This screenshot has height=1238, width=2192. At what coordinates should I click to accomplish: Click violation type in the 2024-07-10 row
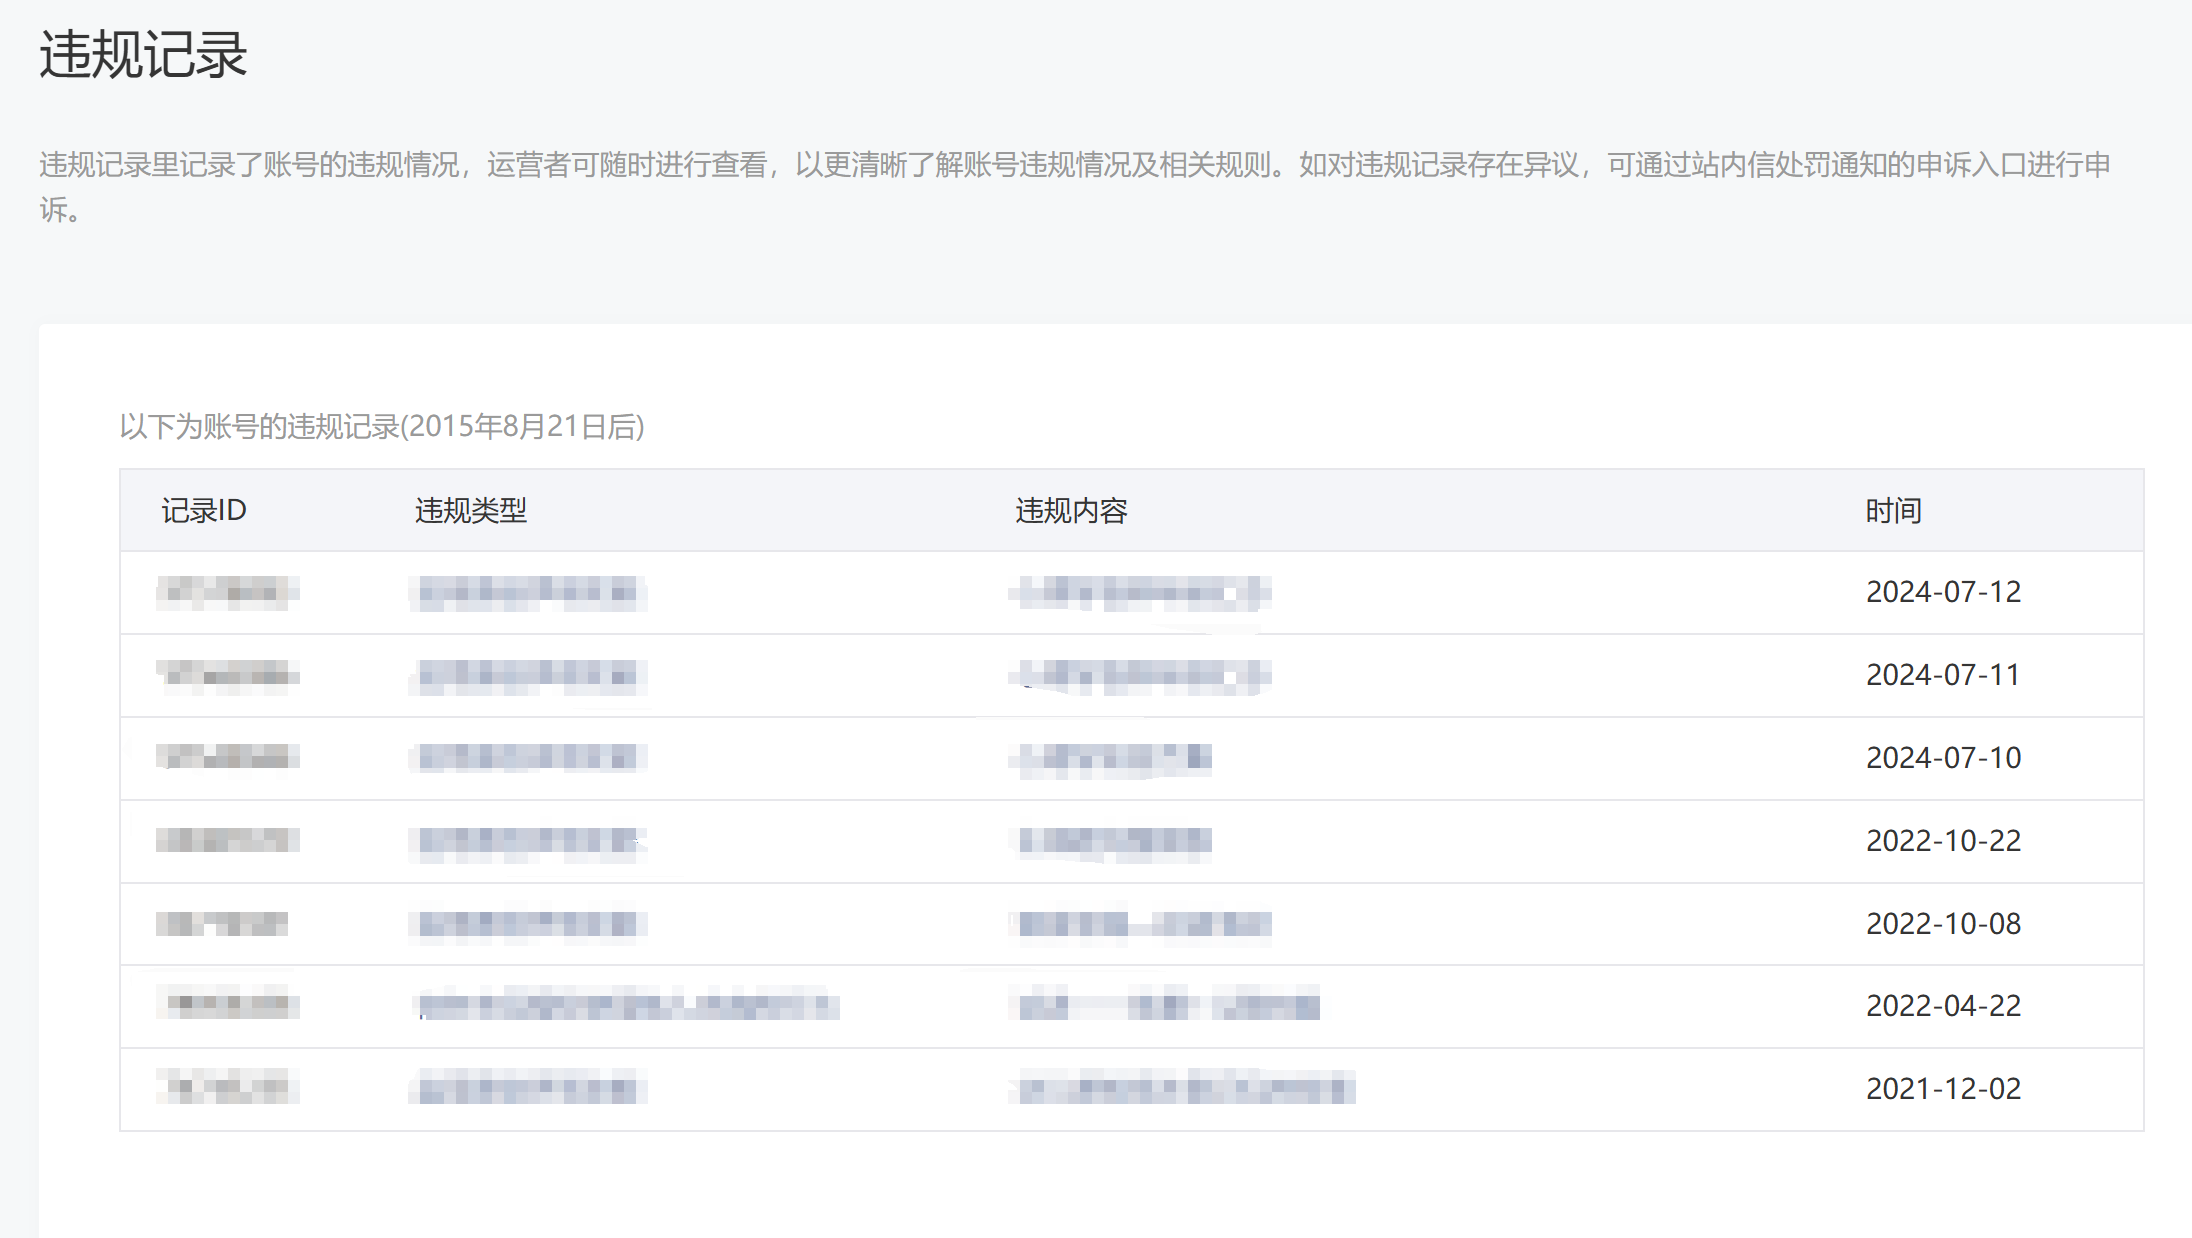point(527,758)
